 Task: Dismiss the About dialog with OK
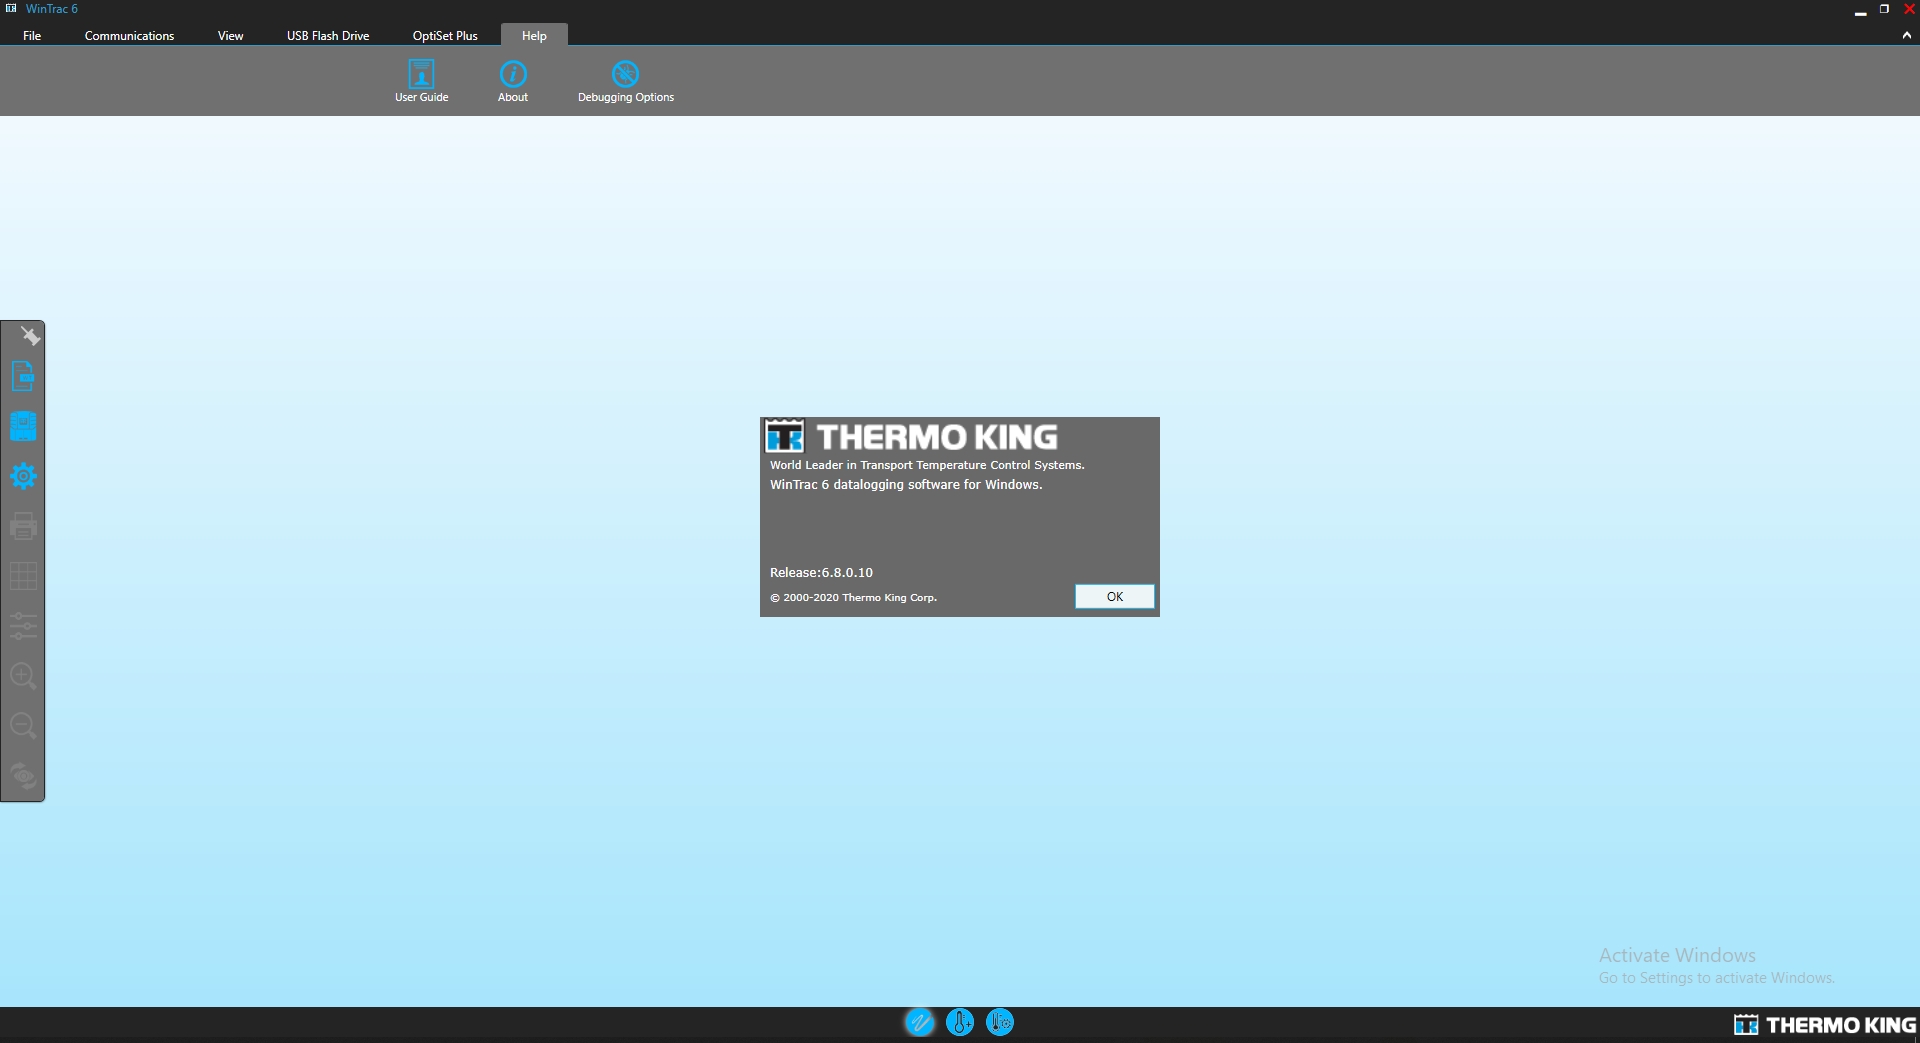coord(1114,596)
